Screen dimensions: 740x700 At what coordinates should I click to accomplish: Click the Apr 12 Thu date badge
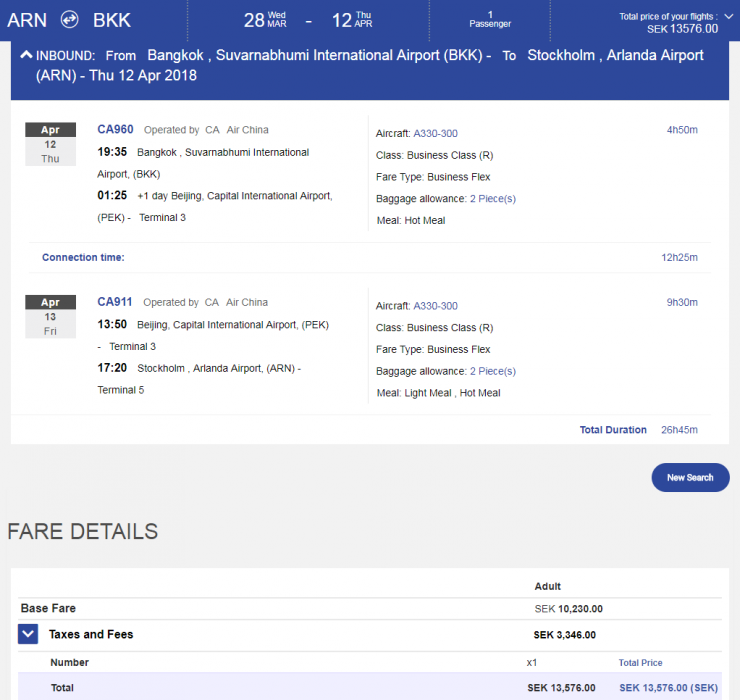pos(50,144)
